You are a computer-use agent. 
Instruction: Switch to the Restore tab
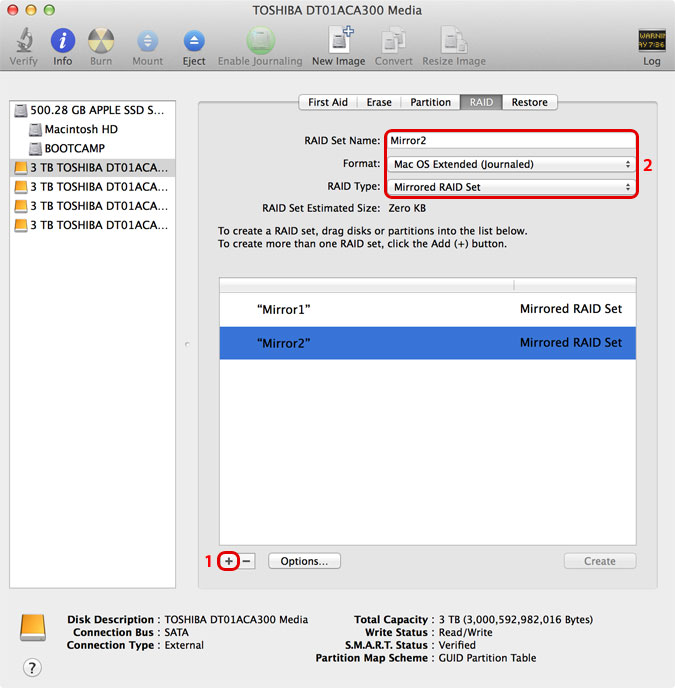click(x=529, y=102)
